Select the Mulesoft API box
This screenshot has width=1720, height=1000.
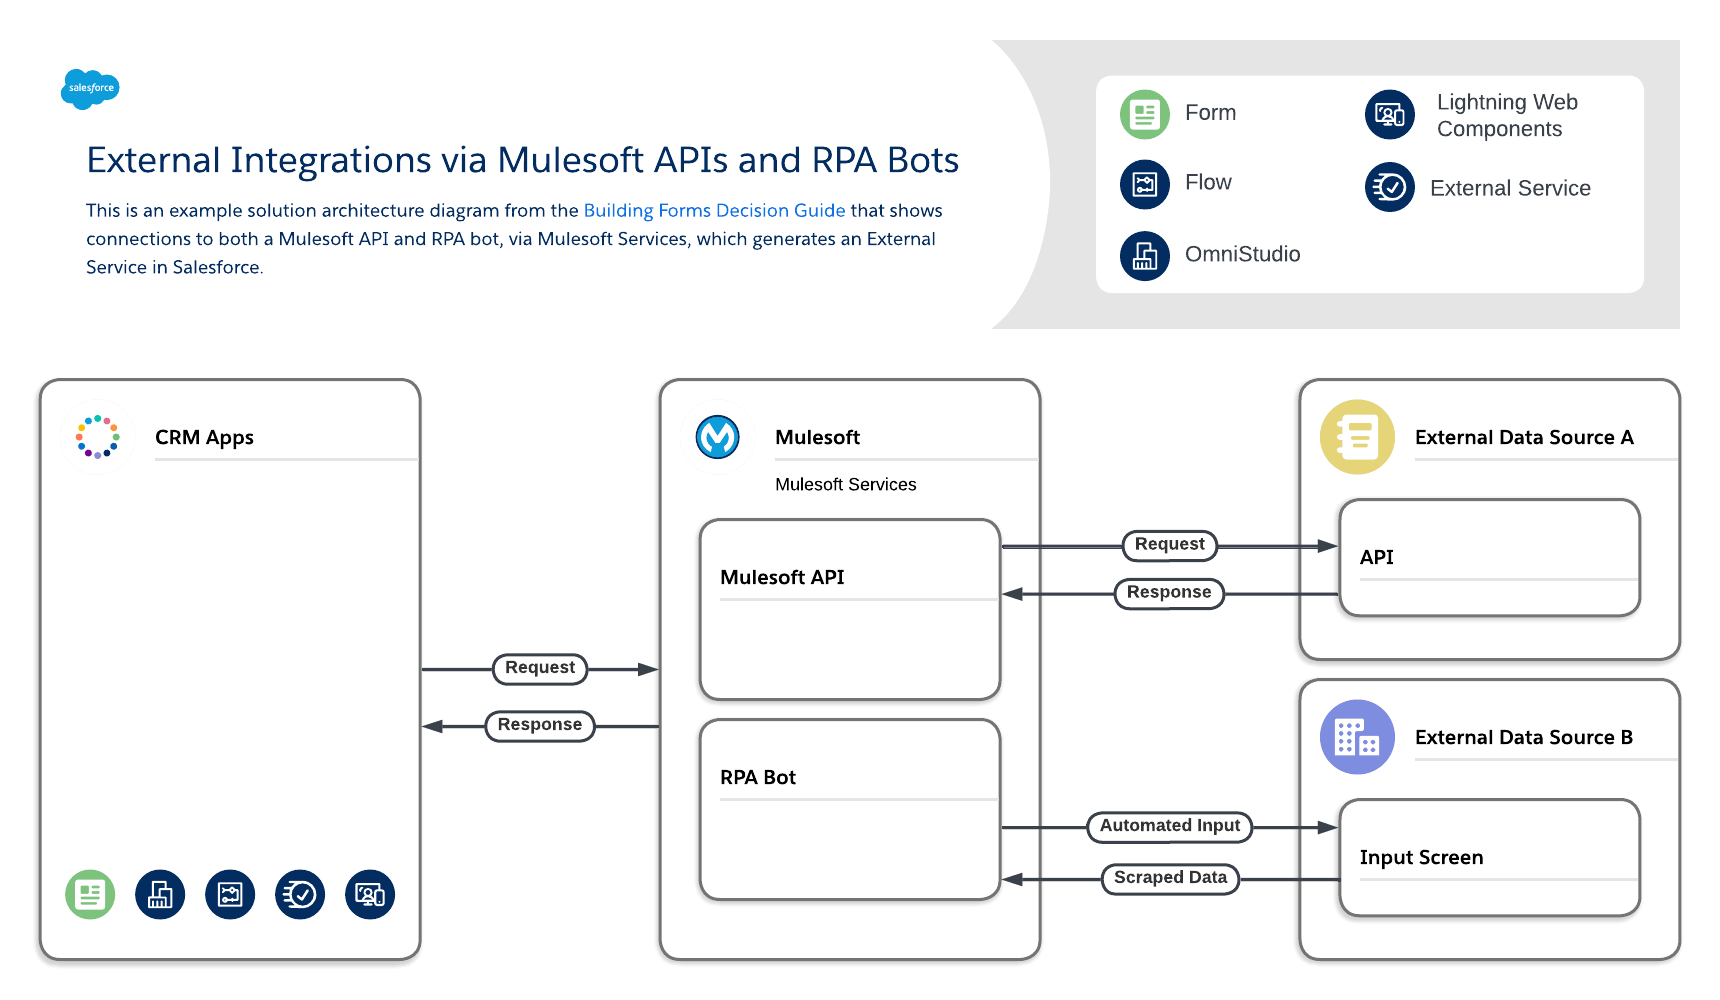850,608
